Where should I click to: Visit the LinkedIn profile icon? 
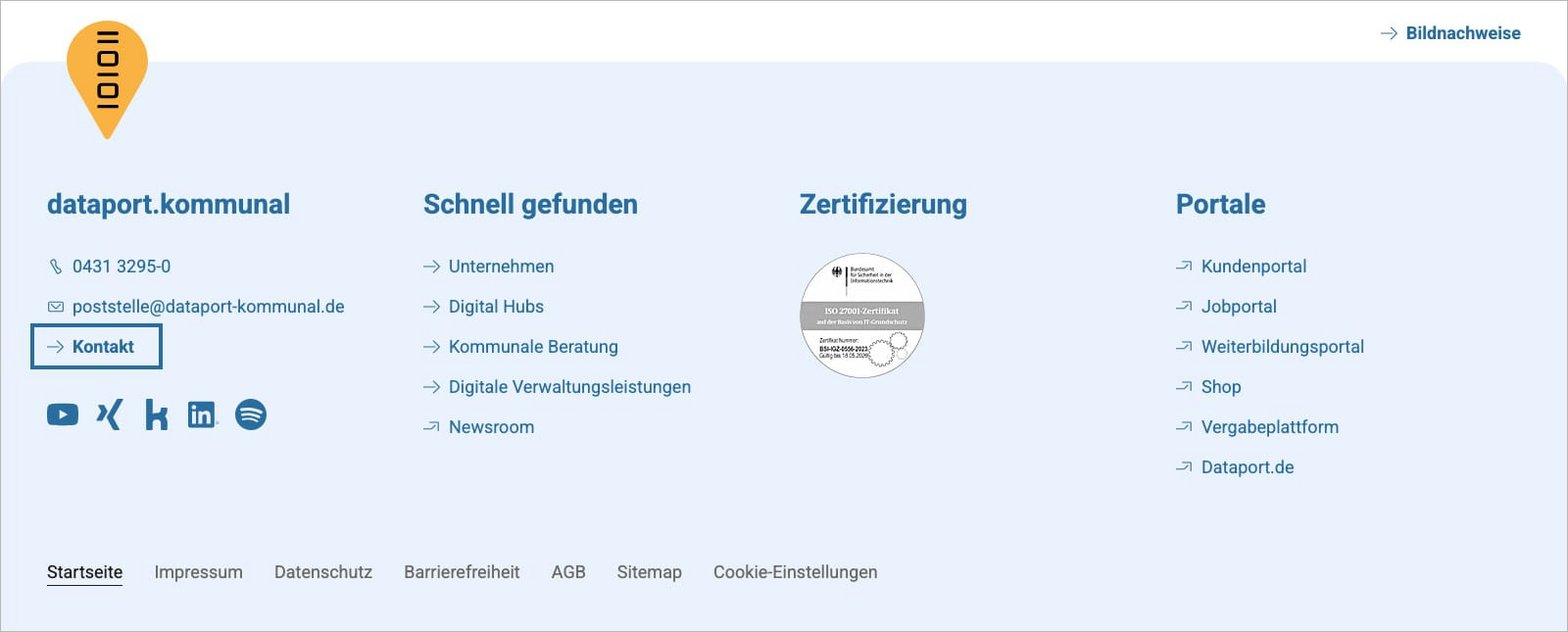click(x=202, y=415)
